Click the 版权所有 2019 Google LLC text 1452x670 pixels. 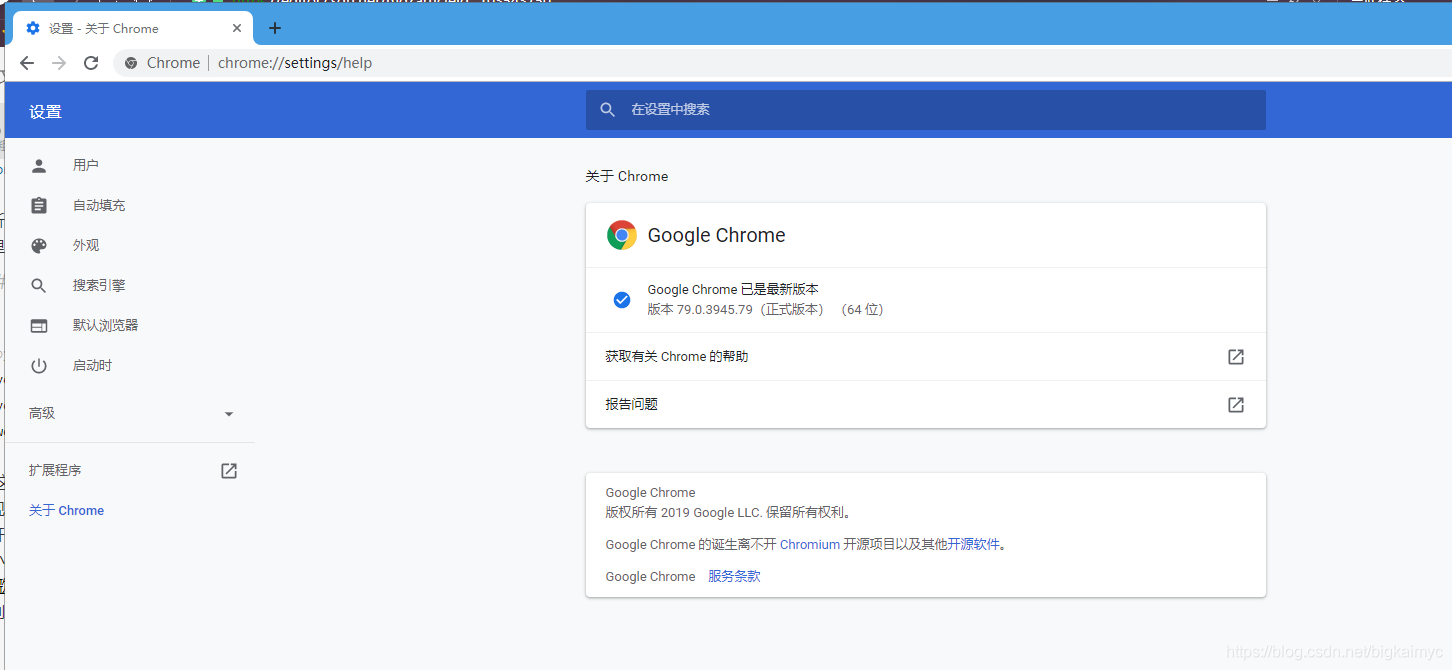click(x=686, y=513)
